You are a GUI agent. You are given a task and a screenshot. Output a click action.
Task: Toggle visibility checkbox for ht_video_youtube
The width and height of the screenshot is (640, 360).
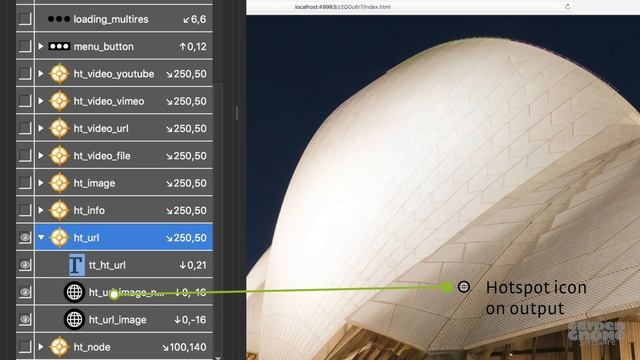(x=25, y=73)
